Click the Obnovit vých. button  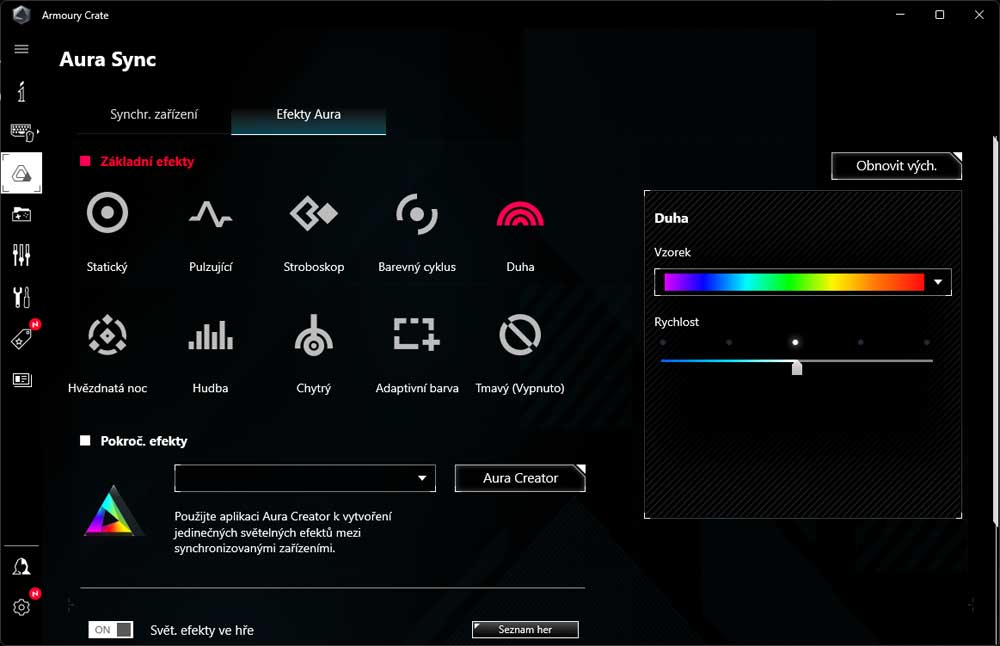(x=895, y=166)
